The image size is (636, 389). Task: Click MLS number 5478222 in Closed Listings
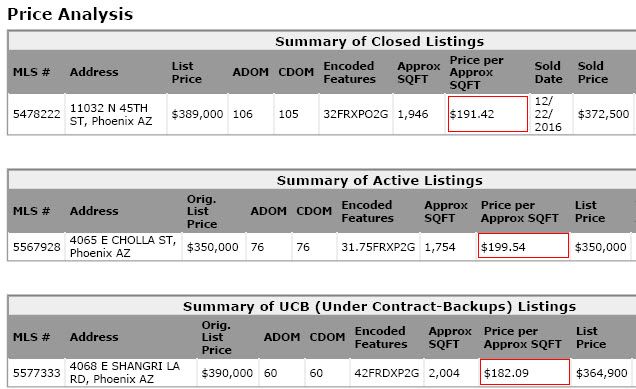pos(37,114)
